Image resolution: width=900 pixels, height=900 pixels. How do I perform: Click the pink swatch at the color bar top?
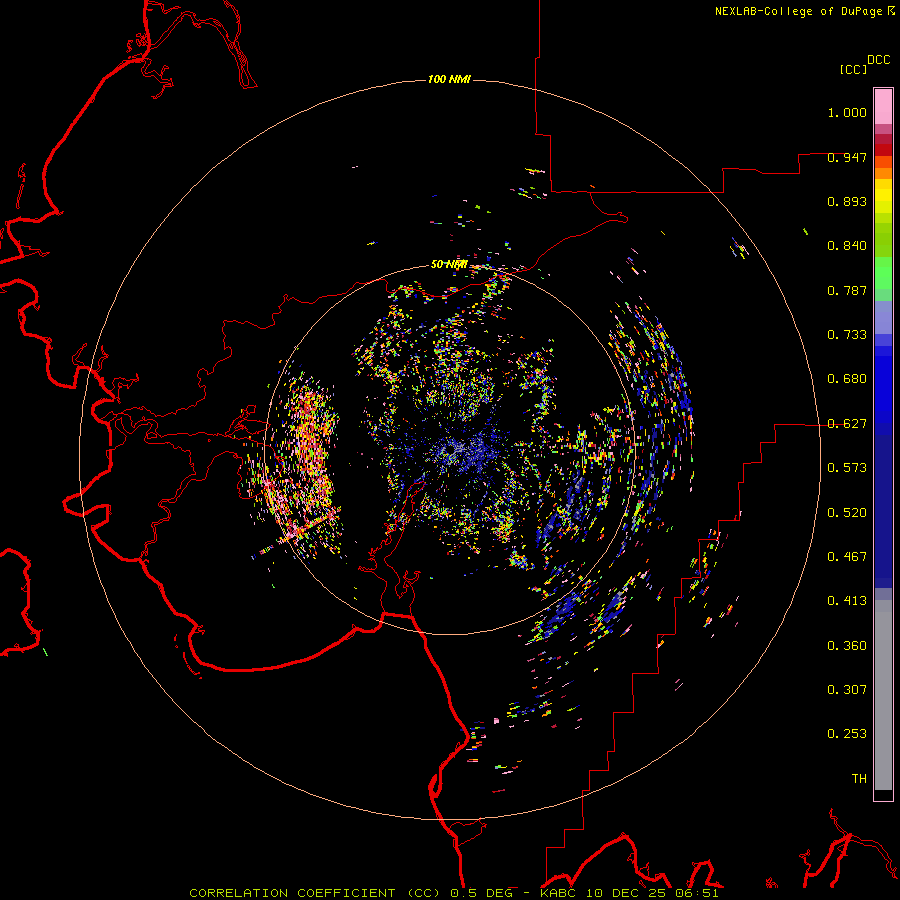883,107
